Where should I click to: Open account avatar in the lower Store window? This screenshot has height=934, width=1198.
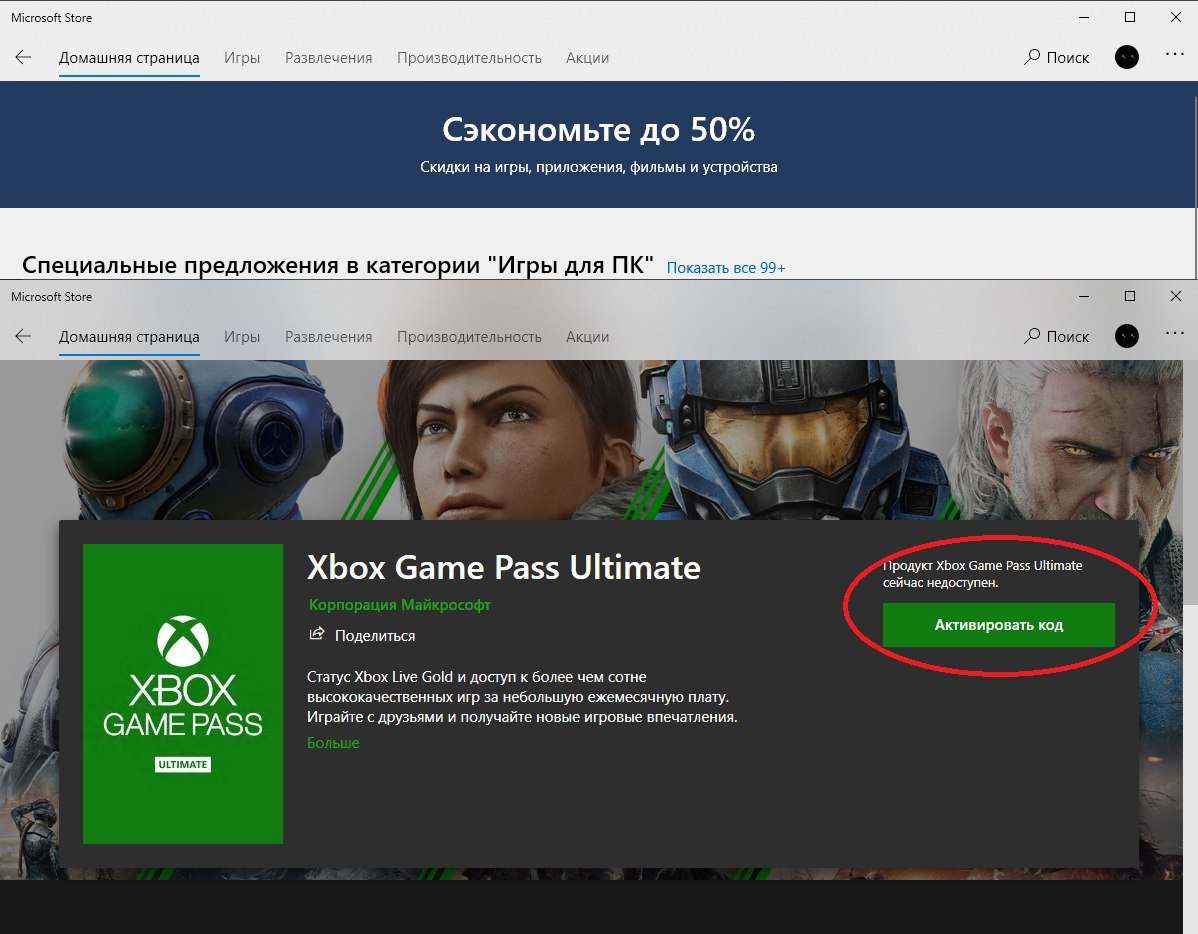1127,336
